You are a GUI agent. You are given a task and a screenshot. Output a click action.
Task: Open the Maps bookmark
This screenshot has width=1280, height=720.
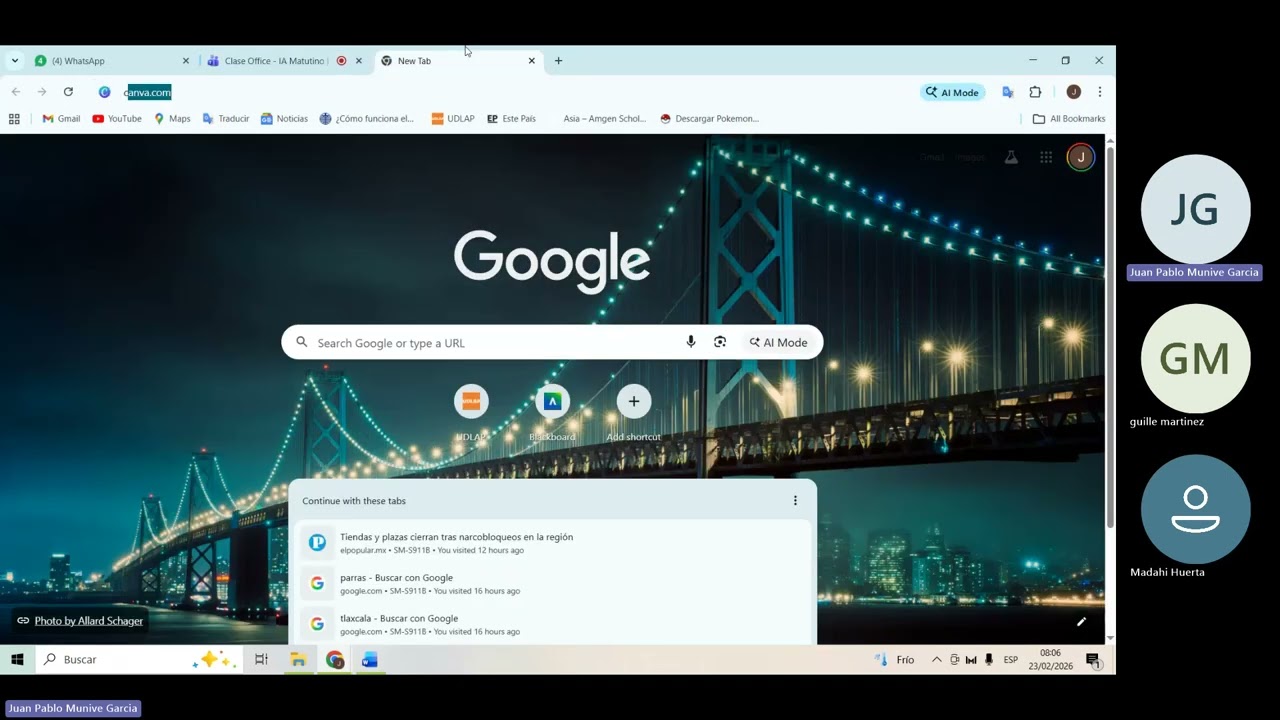pyautogui.click(x=172, y=119)
